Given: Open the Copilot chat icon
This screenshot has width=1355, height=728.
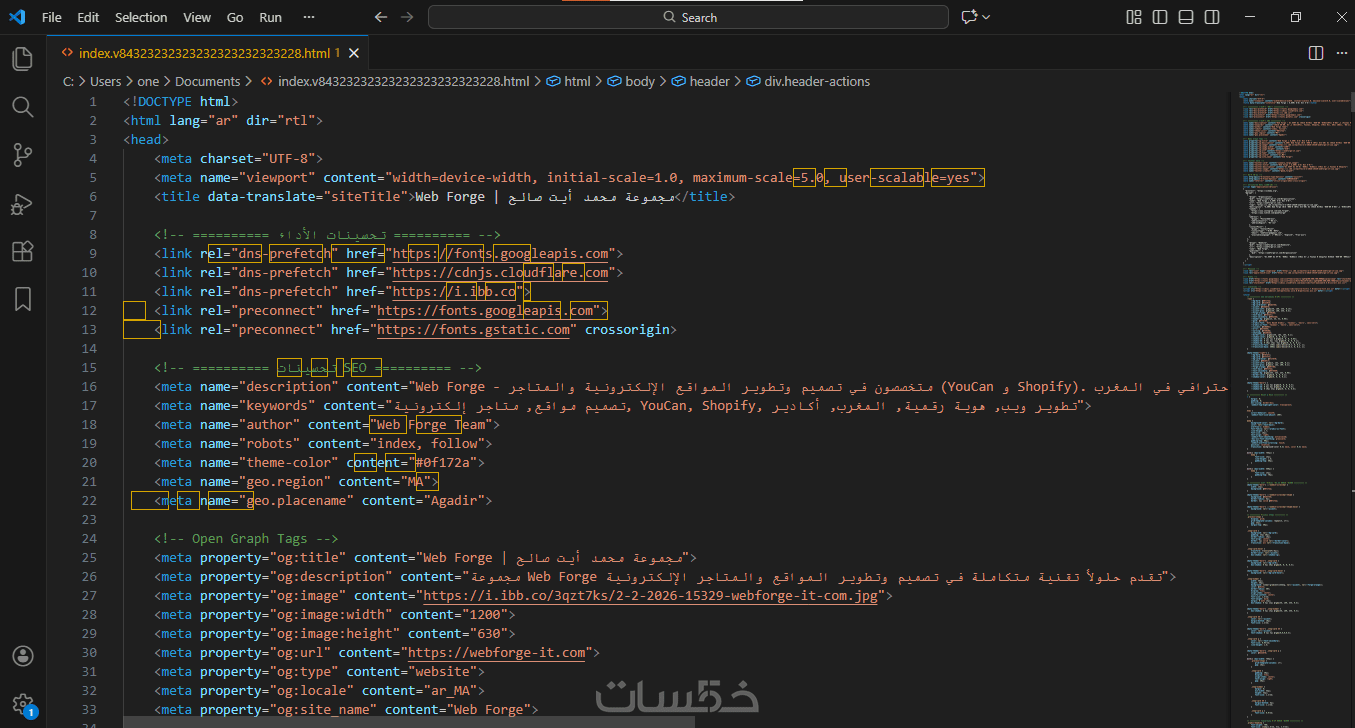Looking at the screenshot, I should [968, 17].
